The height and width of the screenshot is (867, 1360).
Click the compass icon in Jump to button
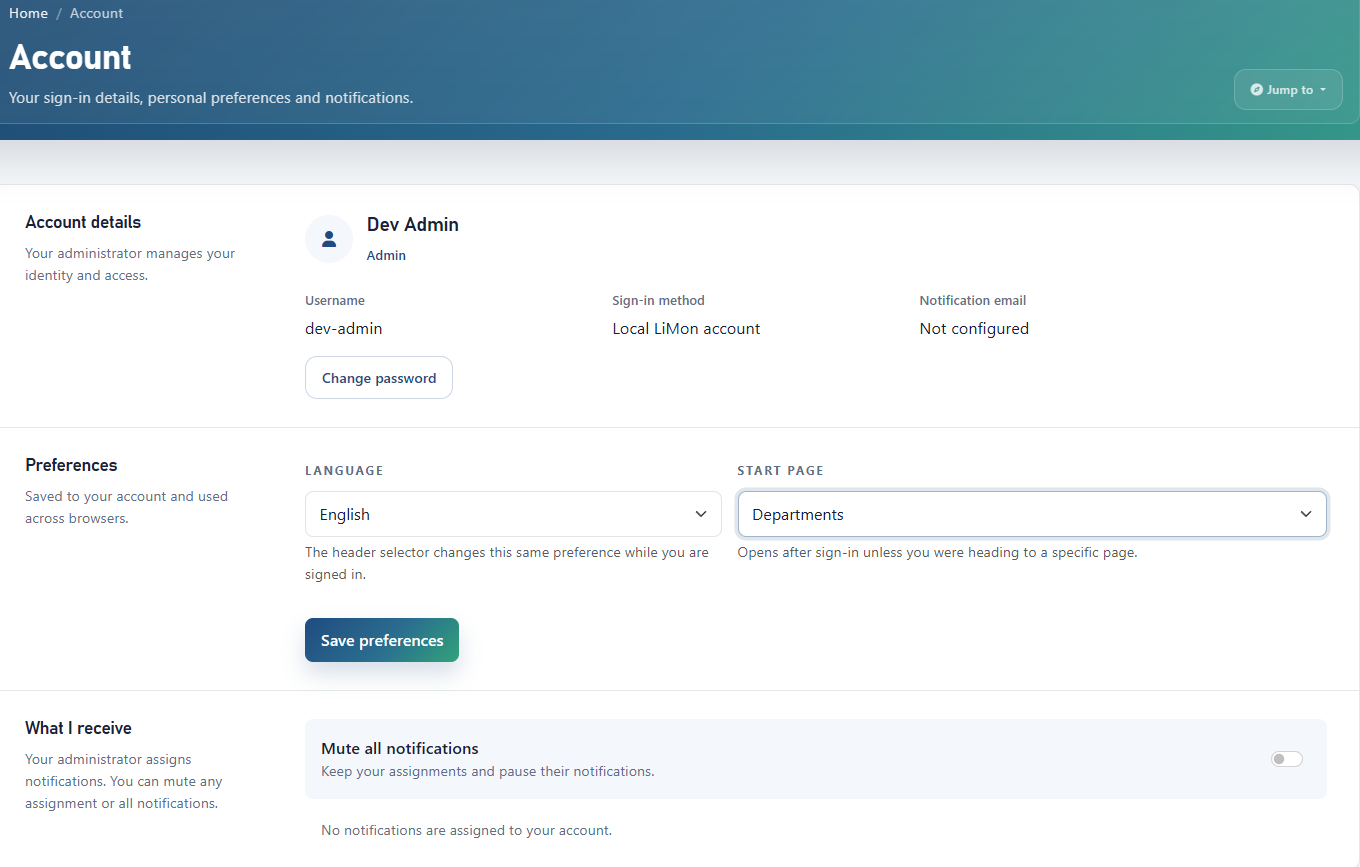tap(1257, 90)
